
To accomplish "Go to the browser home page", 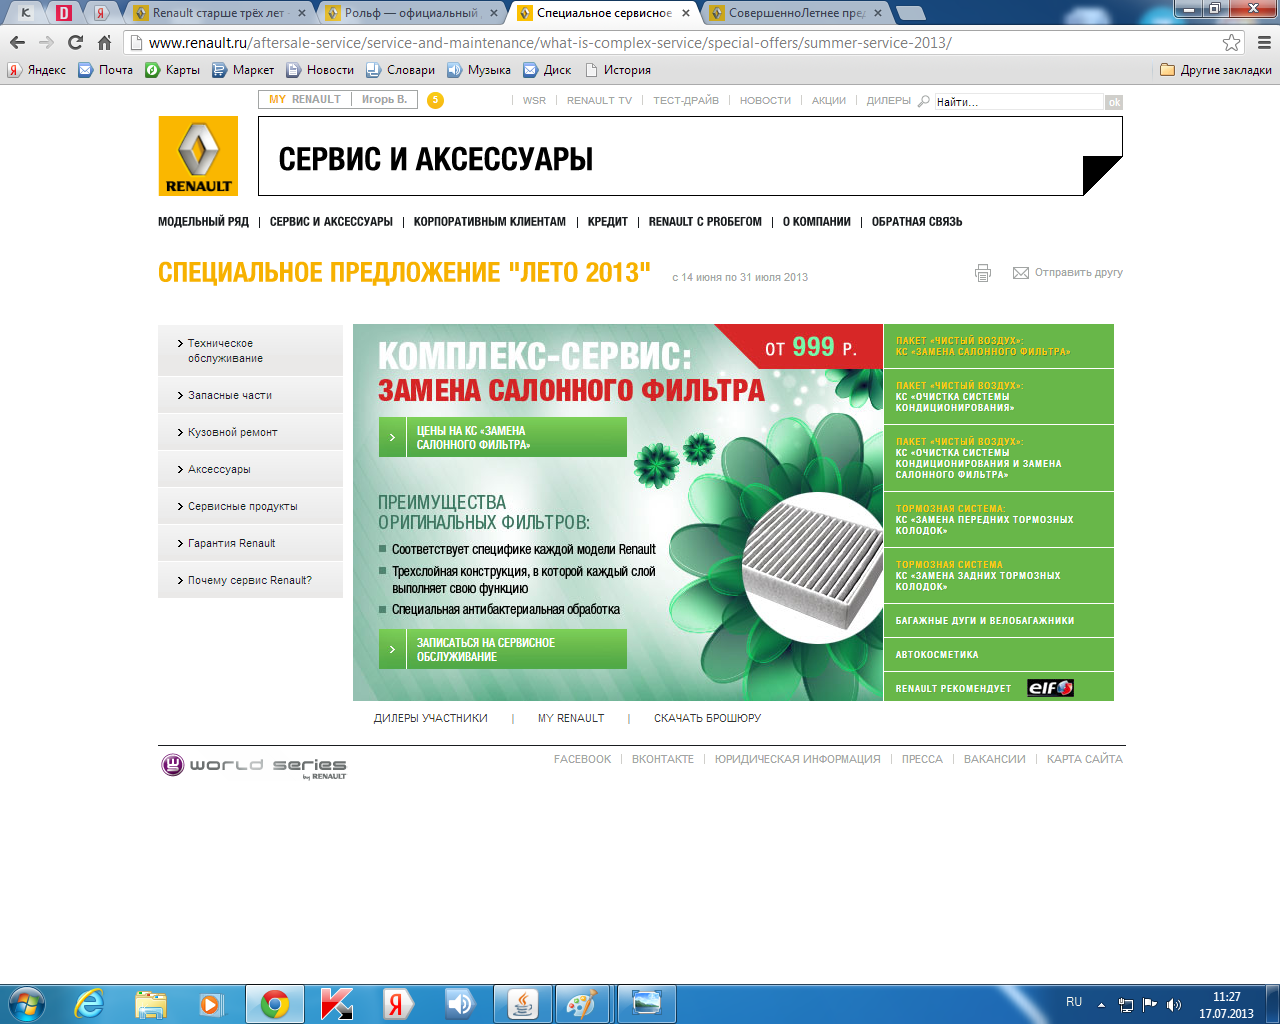I will pyautogui.click(x=104, y=42).
